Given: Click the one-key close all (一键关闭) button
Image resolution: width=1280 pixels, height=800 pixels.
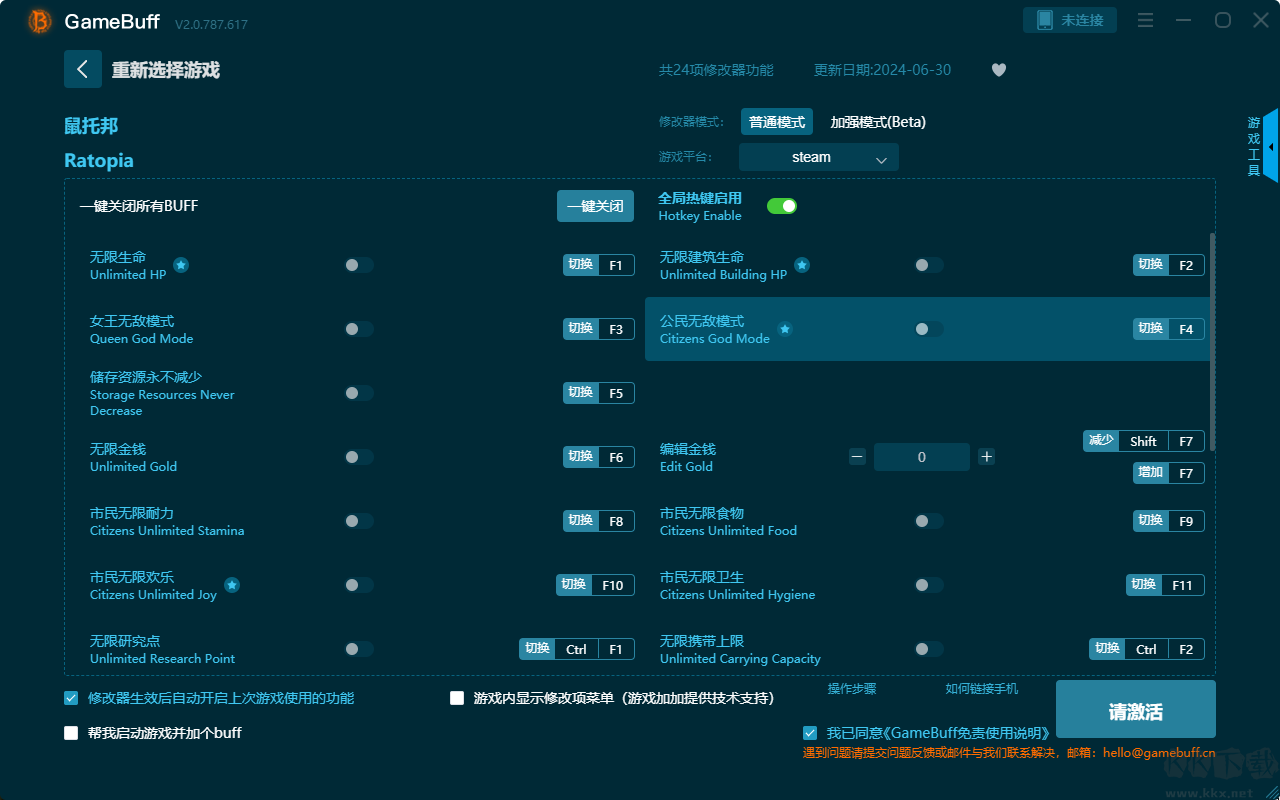Looking at the screenshot, I should click(x=596, y=206).
